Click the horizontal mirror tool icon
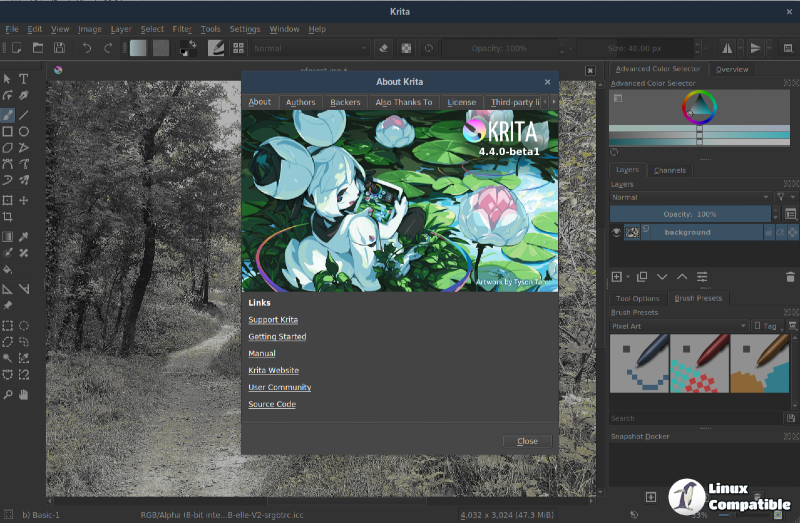 pyautogui.click(x=727, y=47)
